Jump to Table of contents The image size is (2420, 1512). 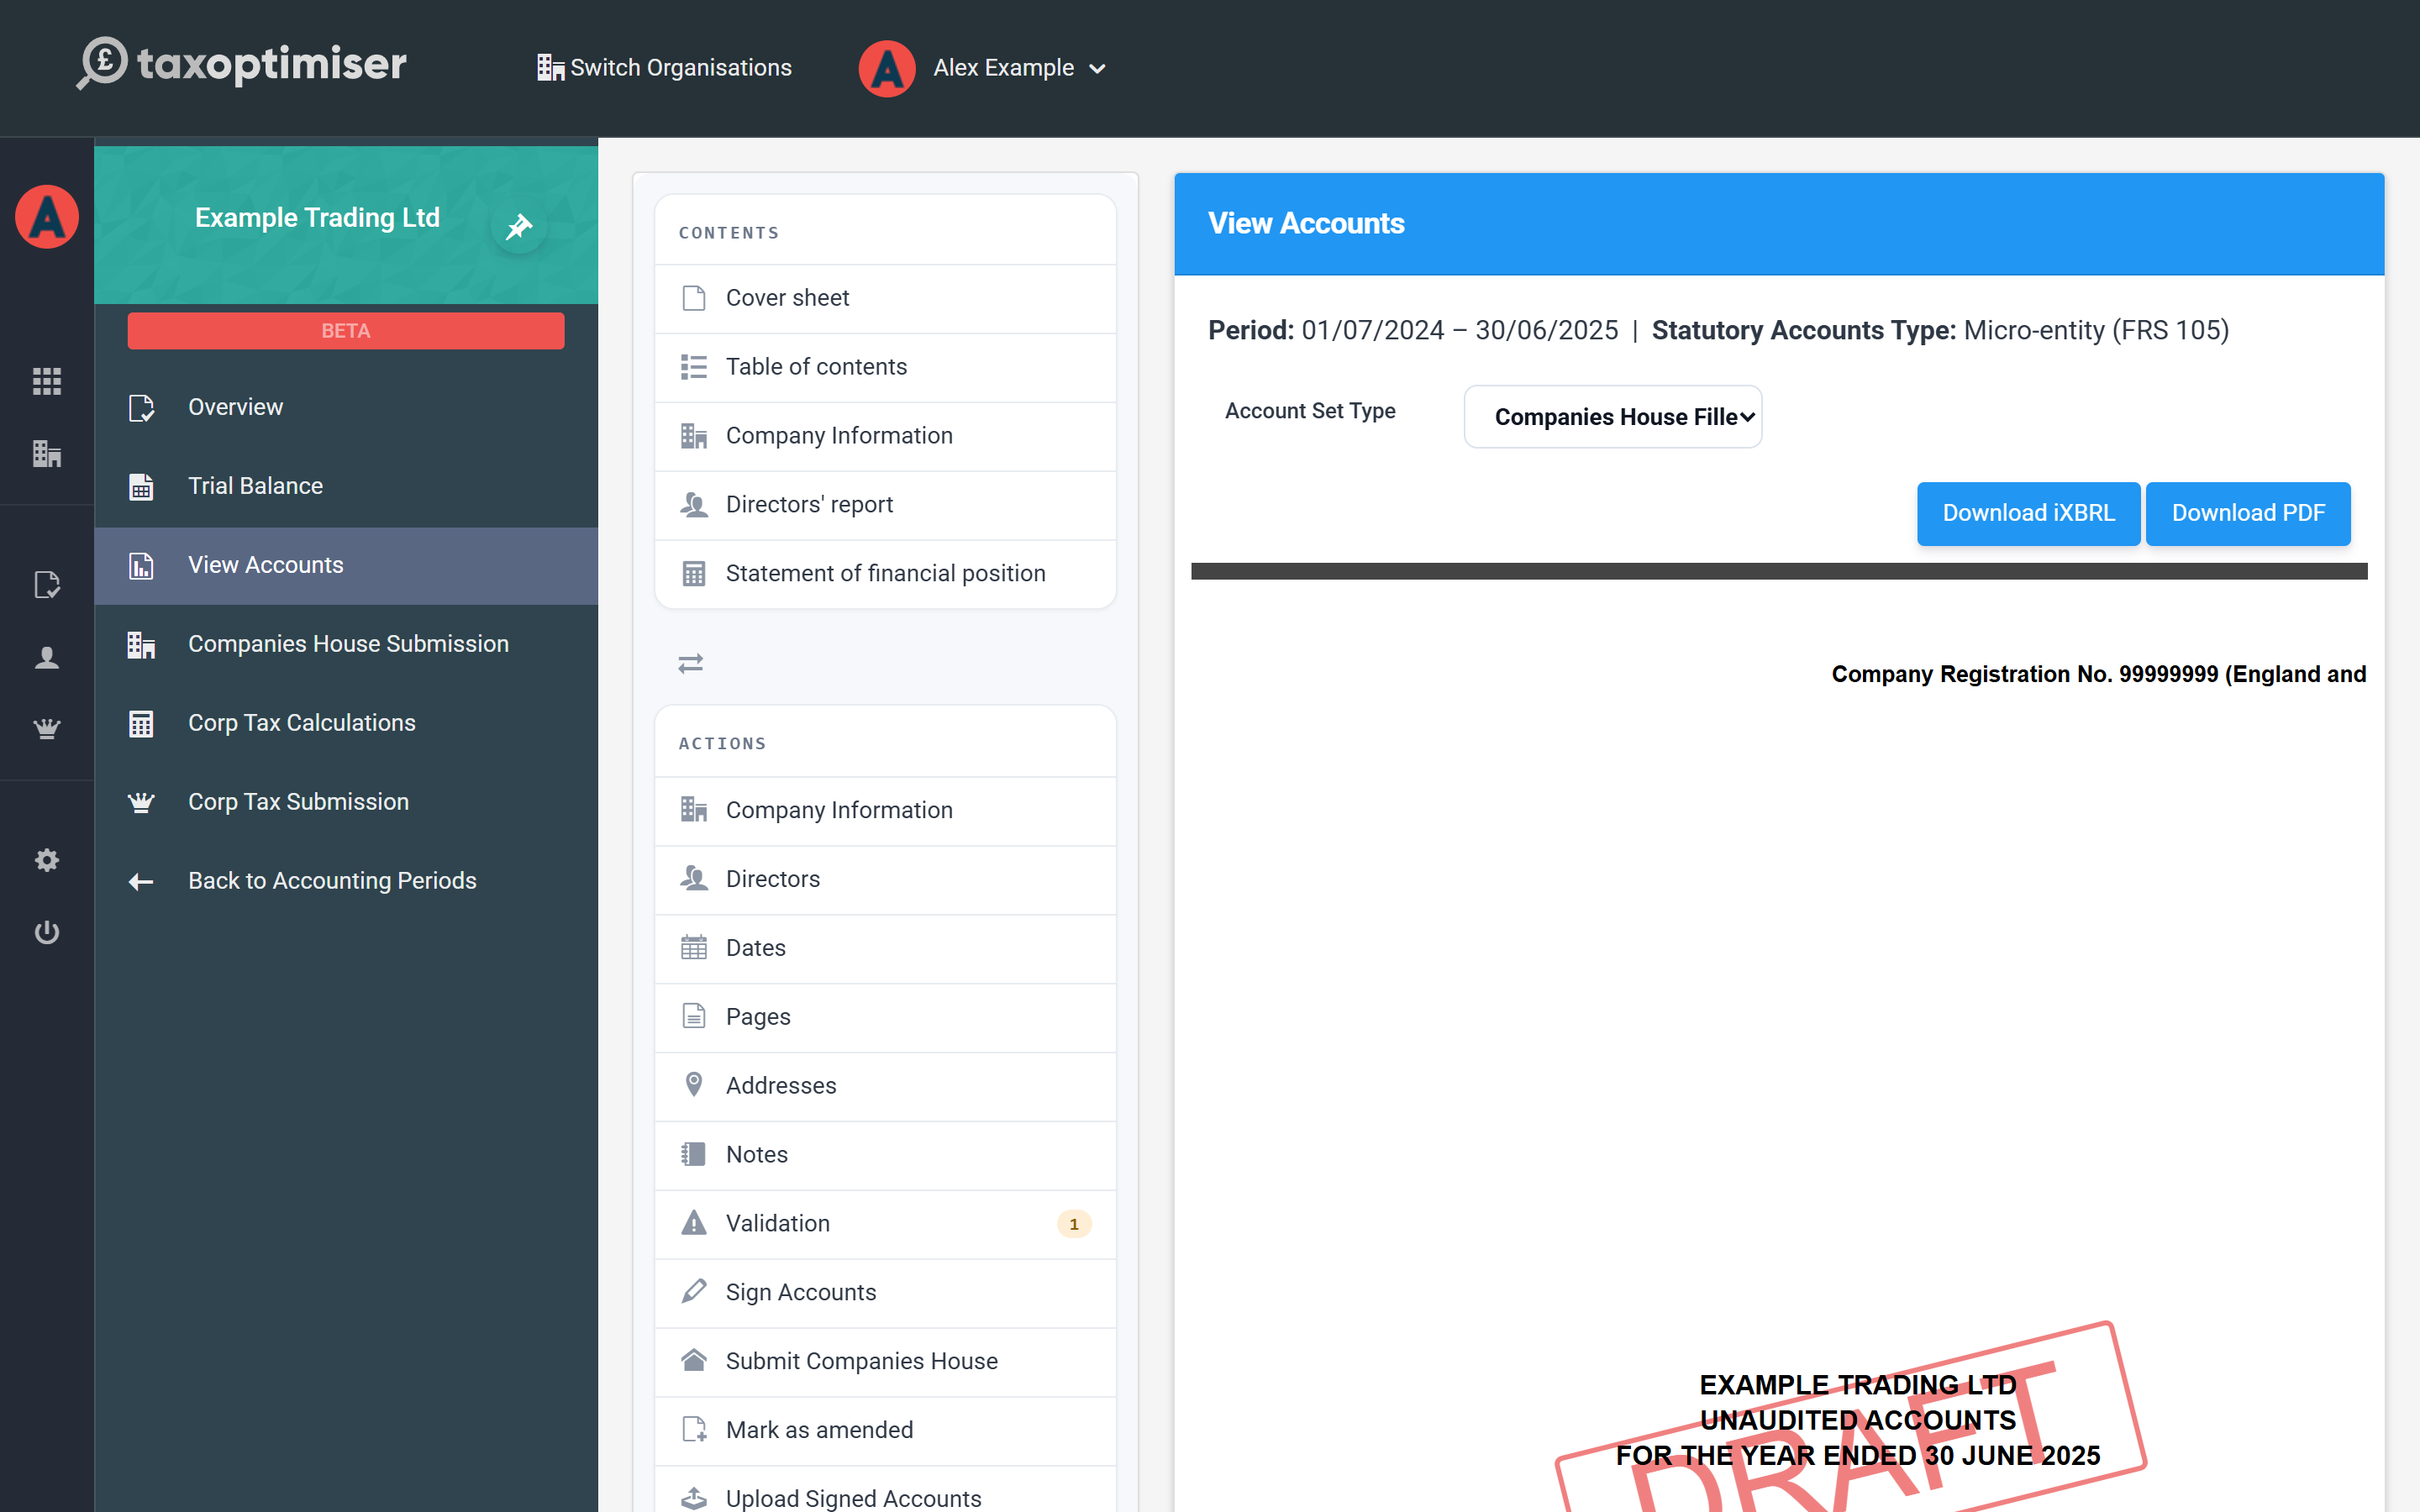(885, 367)
